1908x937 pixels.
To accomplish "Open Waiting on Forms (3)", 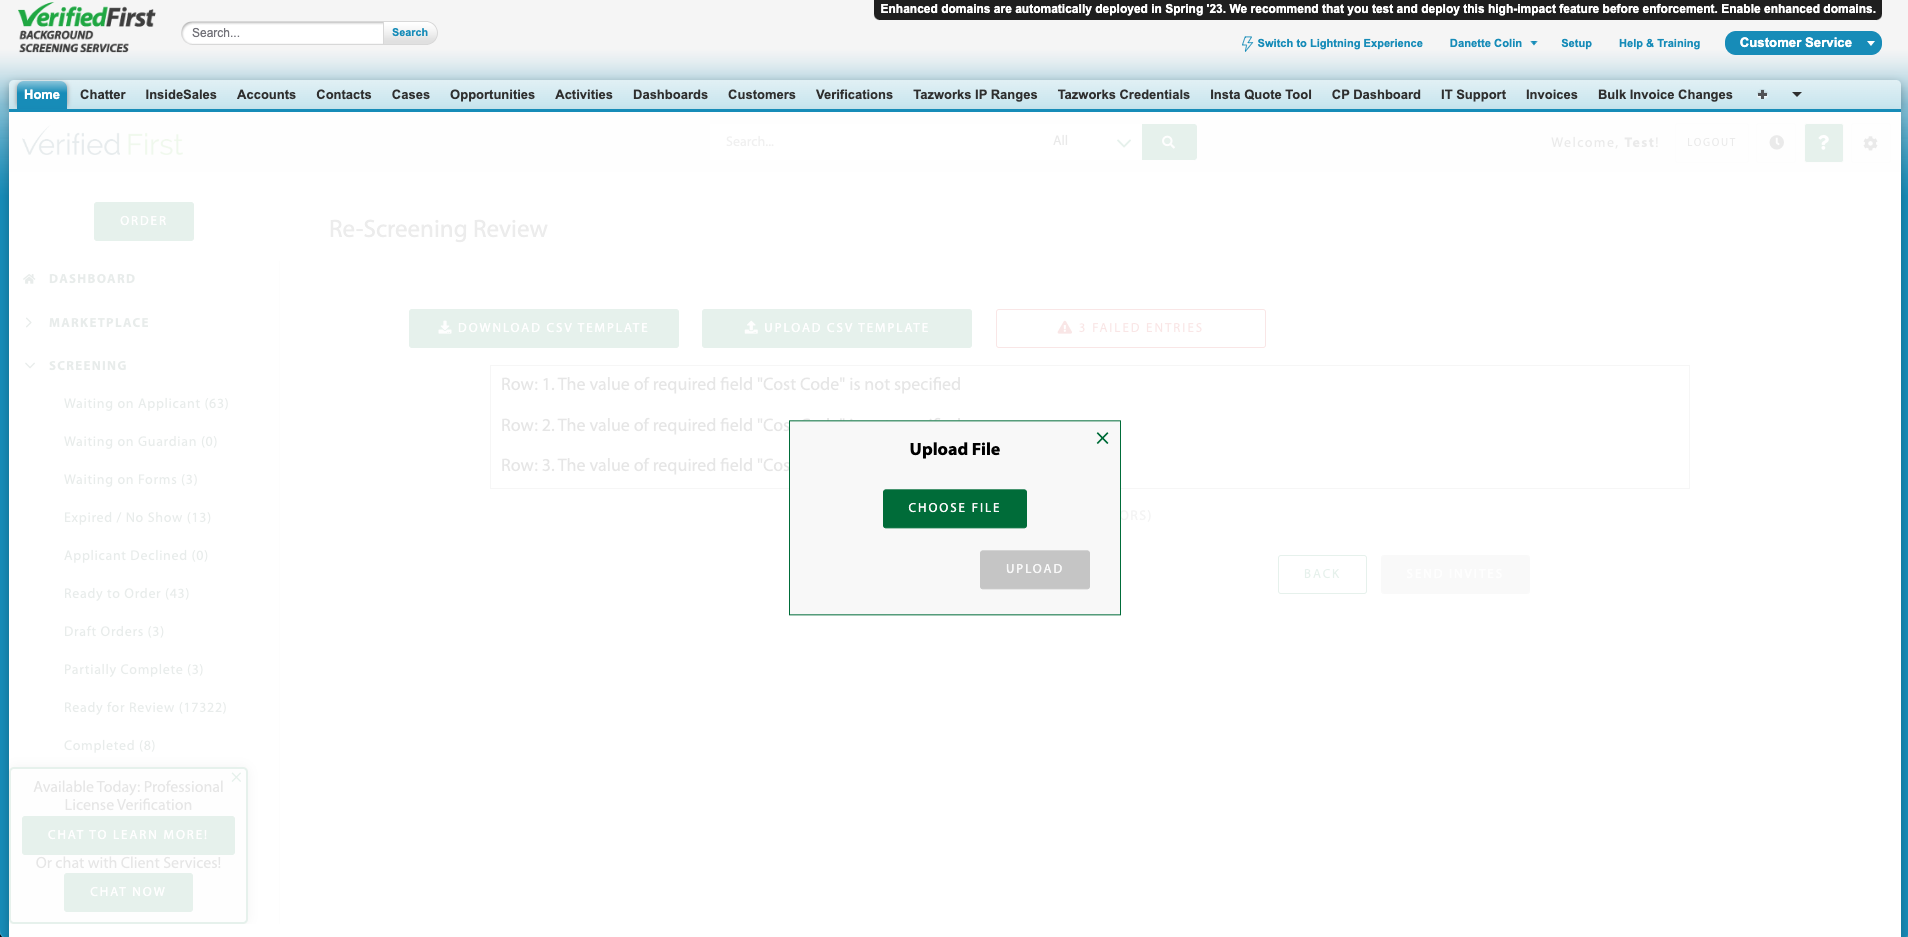I will coord(130,480).
